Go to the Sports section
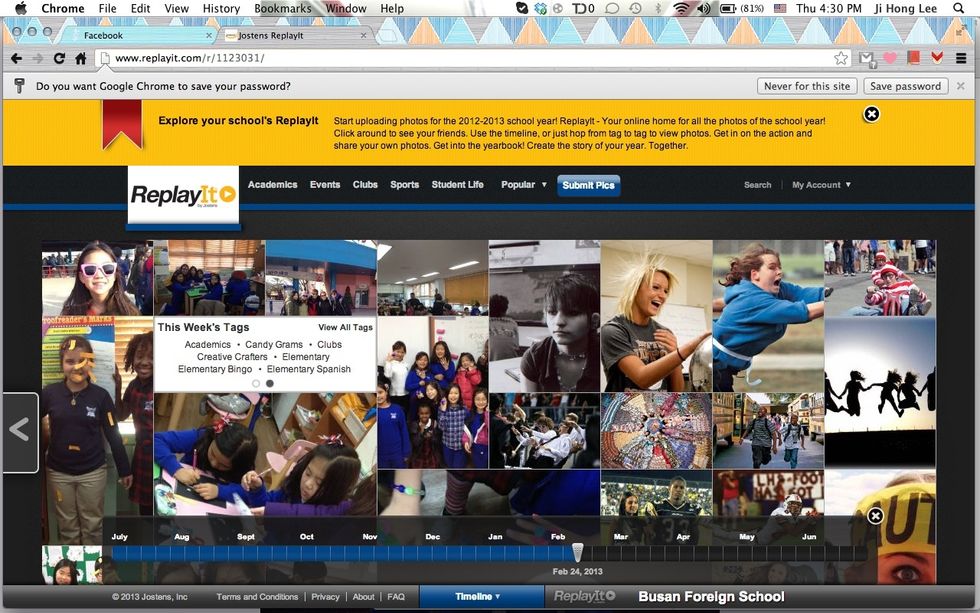The image size is (980, 613). (x=404, y=184)
